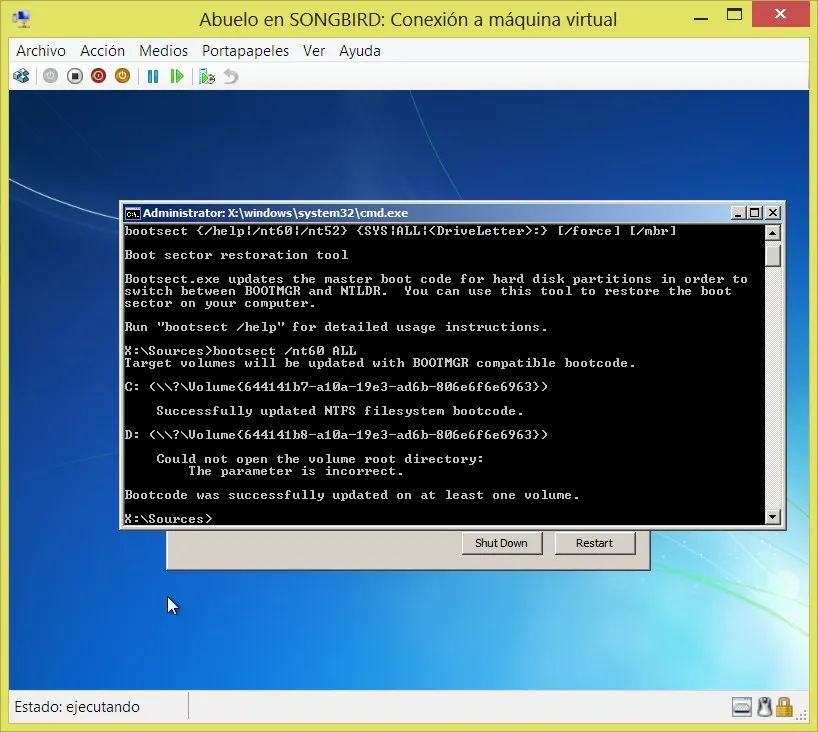Click the Revert undo arrow icon
The width and height of the screenshot is (818, 732).
coord(231,76)
